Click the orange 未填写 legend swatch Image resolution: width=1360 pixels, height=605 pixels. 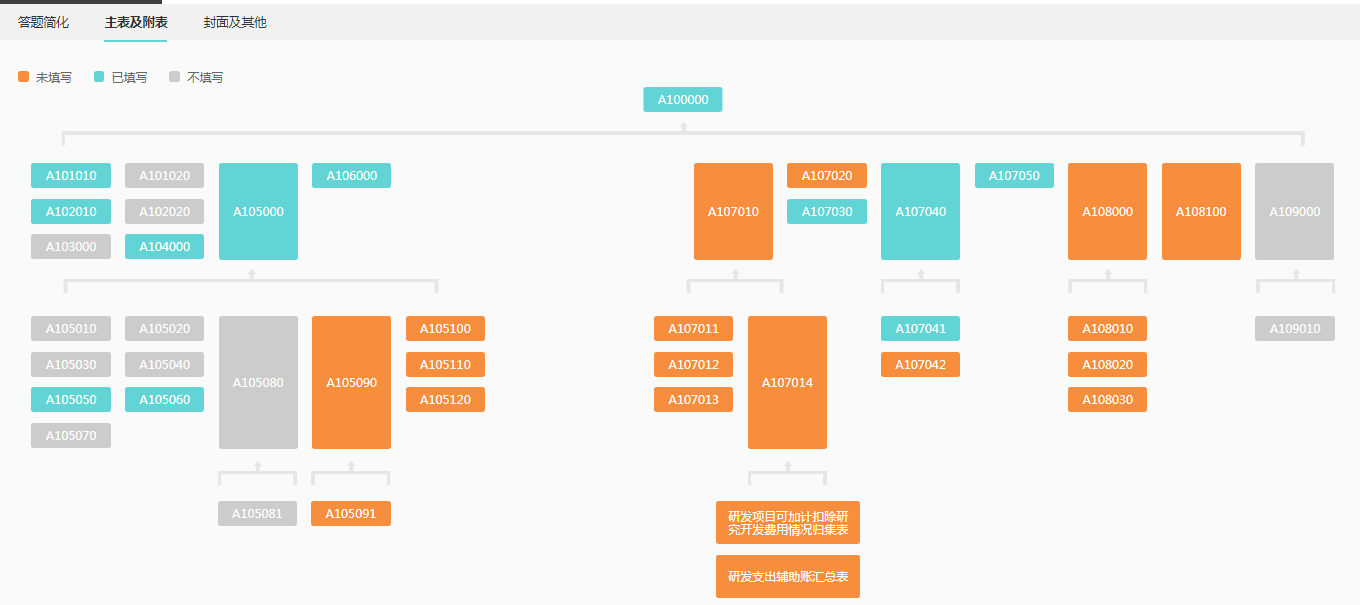point(24,76)
